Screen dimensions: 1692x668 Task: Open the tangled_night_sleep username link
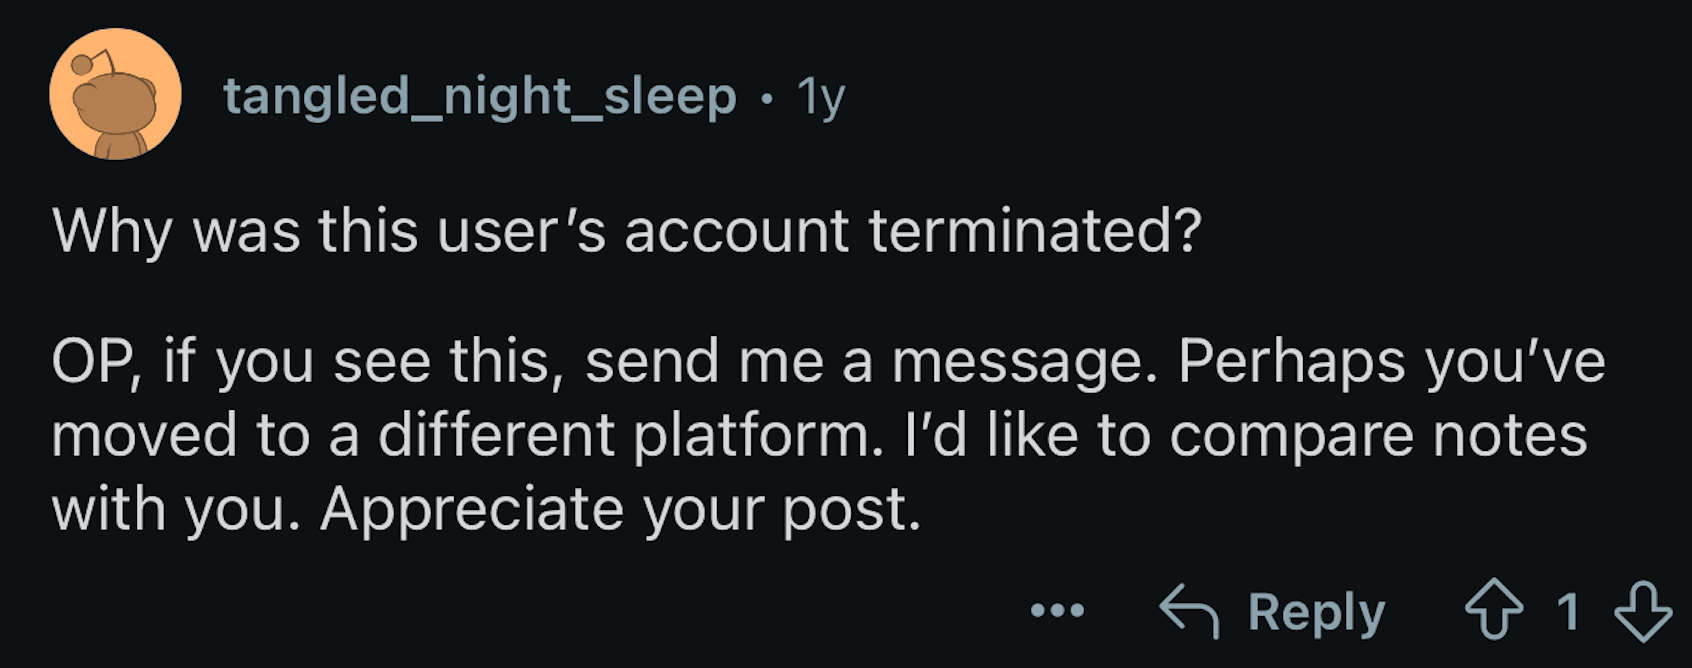pyautogui.click(x=479, y=97)
